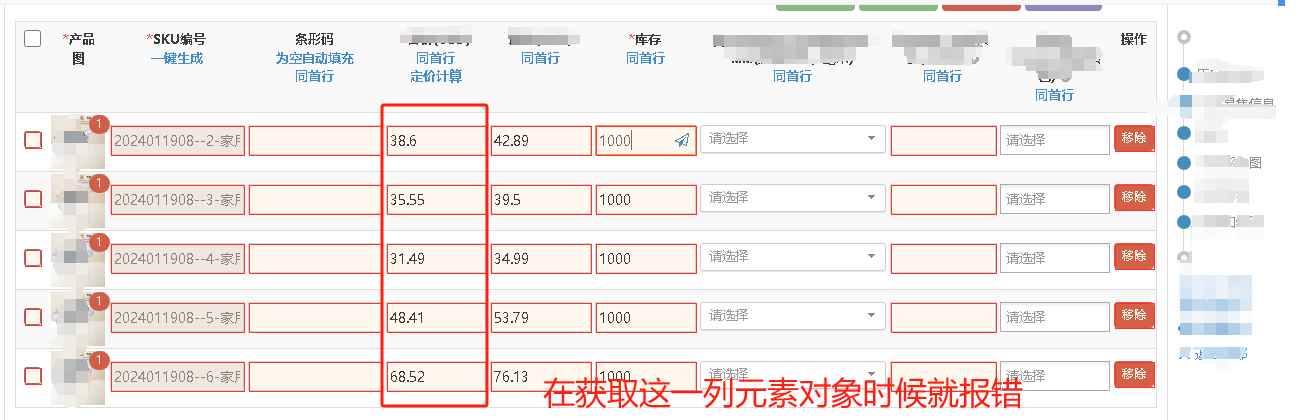Open the product thumbnail in the 2024011908--3 row
The image size is (1311, 420).
pyautogui.click(x=78, y=200)
